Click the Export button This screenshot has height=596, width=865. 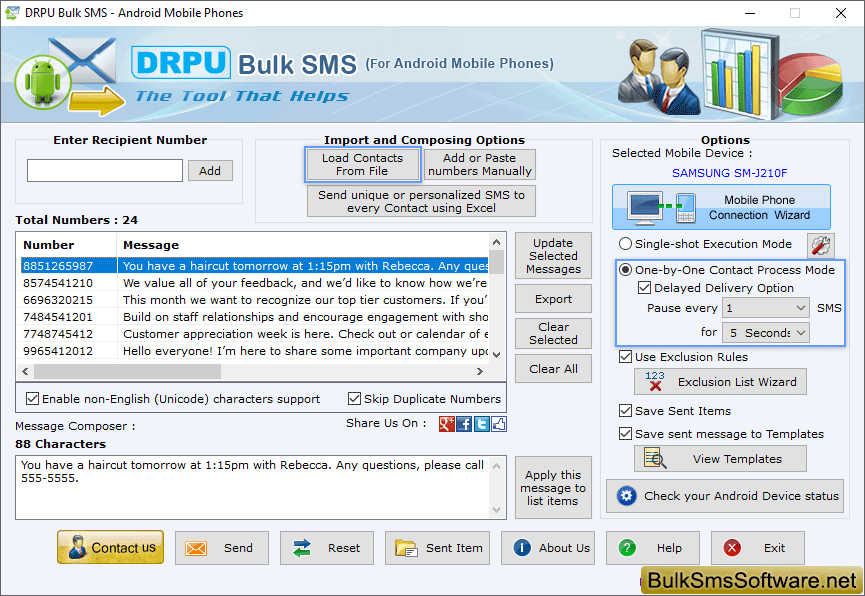[553, 299]
